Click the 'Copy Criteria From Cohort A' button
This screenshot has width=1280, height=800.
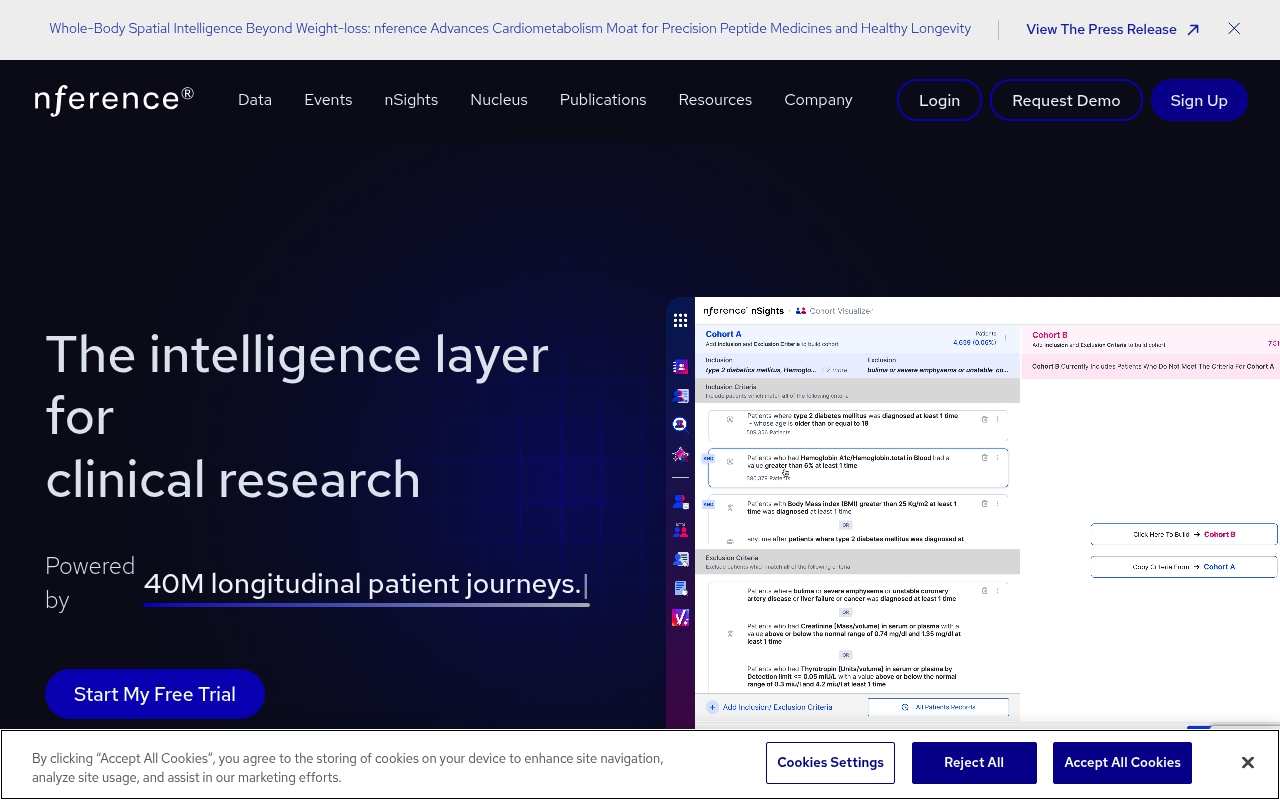click(1184, 567)
